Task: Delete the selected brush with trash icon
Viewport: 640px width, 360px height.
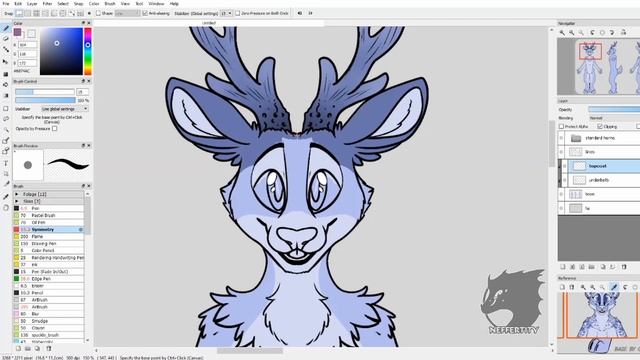Action: (49, 349)
